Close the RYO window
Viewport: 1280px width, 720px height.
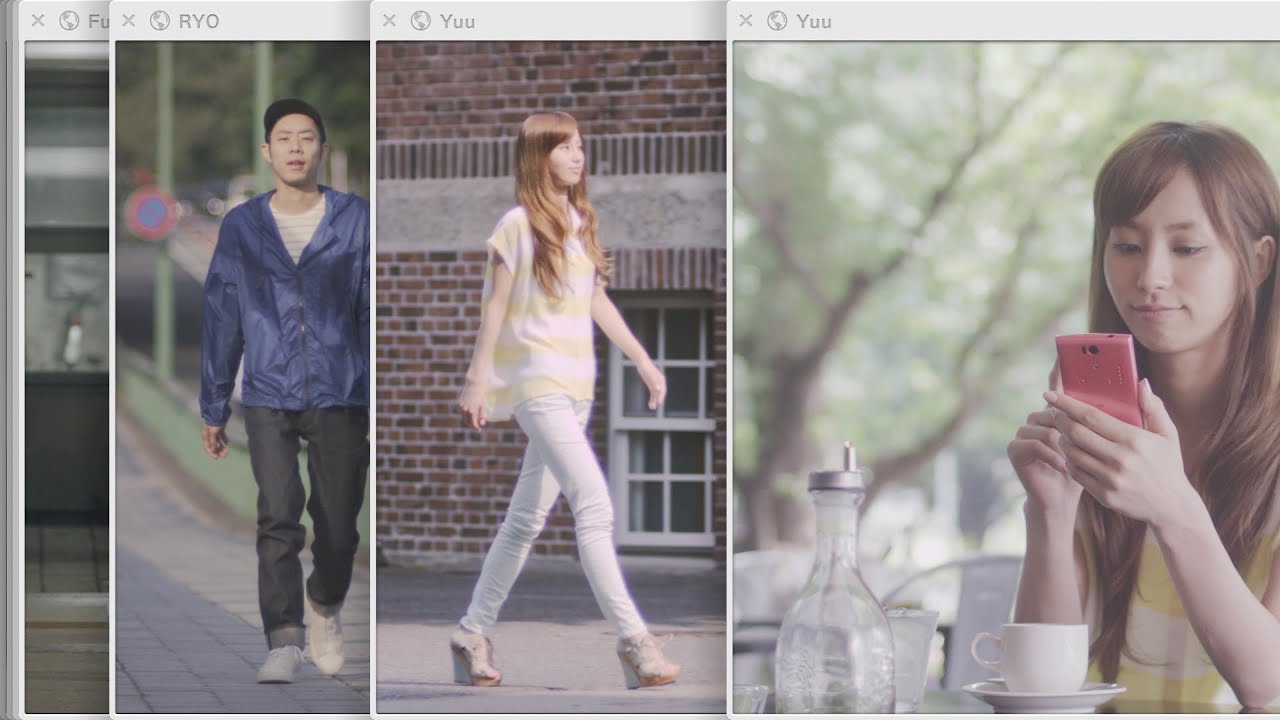pyautogui.click(x=129, y=20)
